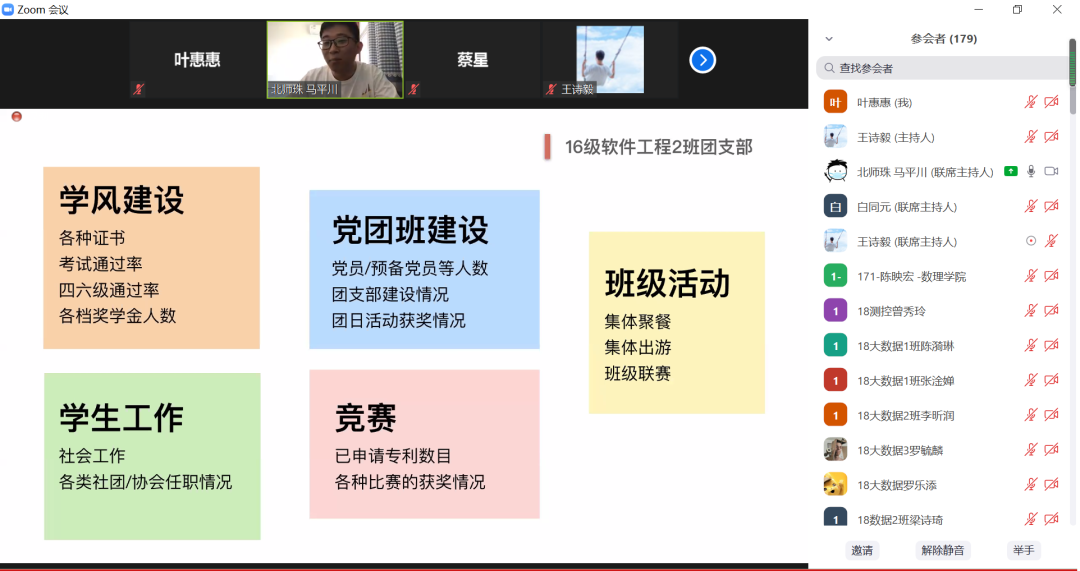Click the Zoom logo in the title bar
The image size is (1080, 571).
[x=8, y=9]
